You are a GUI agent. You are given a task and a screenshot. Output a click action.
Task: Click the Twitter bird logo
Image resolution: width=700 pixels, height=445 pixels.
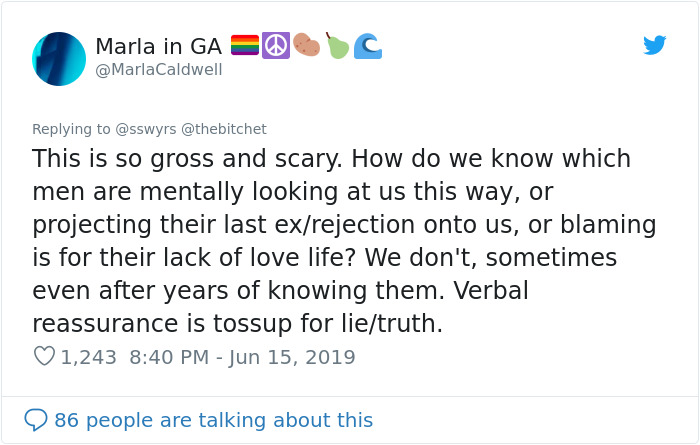(x=654, y=45)
